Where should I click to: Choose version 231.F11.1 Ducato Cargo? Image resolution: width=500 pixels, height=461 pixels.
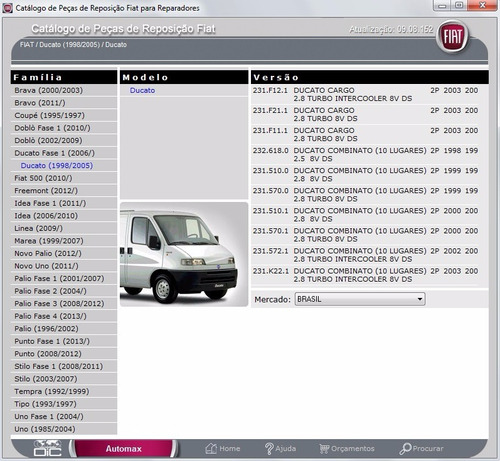(365, 134)
